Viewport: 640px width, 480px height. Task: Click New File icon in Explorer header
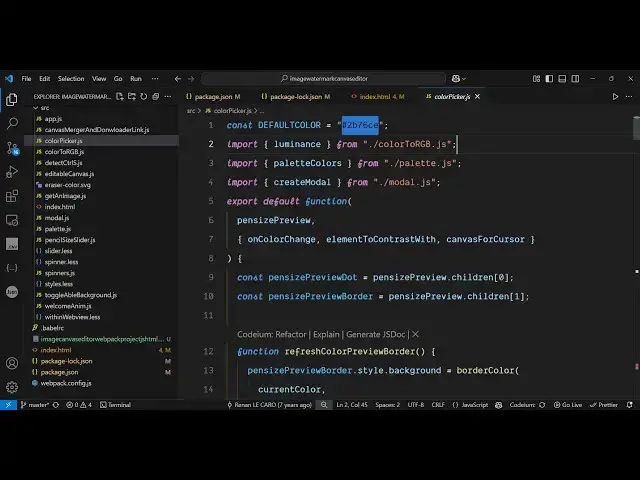tap(119, 97)
